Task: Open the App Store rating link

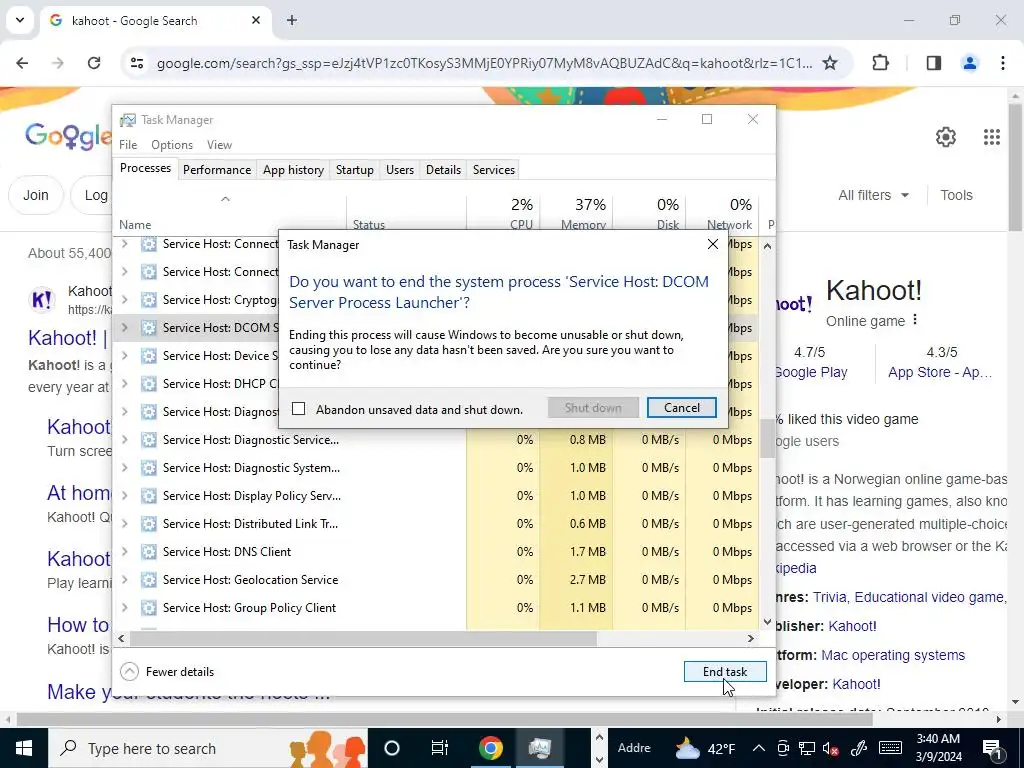Action: pyautogui.click(x=940, y=373)
